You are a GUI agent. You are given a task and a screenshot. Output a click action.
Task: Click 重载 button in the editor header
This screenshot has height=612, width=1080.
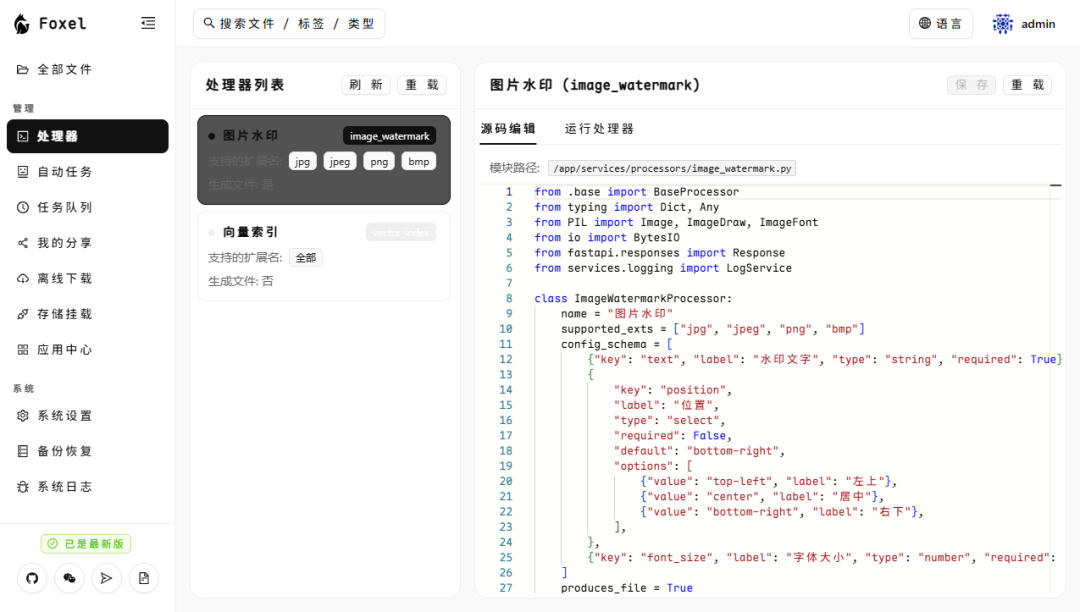coord(1027,85)
